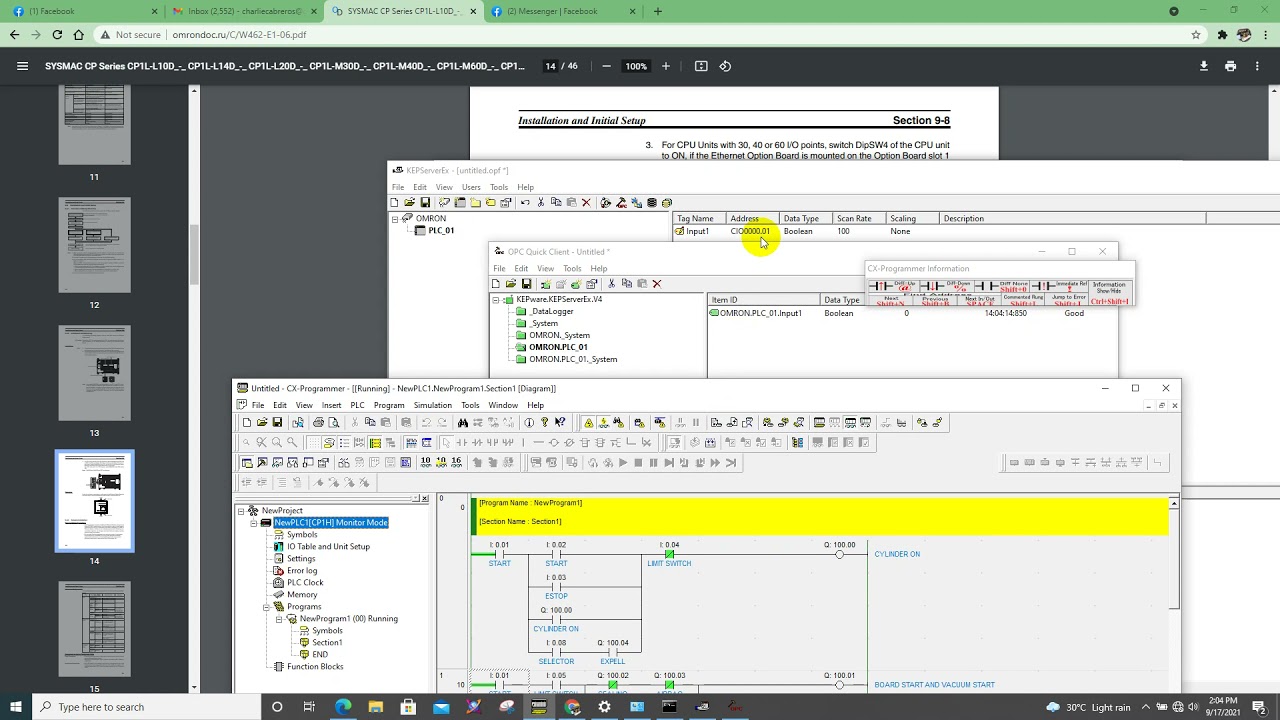Open the PDF viewer more actions menu
This screenshot has width=1280, height=720.
coord(1257,66)
